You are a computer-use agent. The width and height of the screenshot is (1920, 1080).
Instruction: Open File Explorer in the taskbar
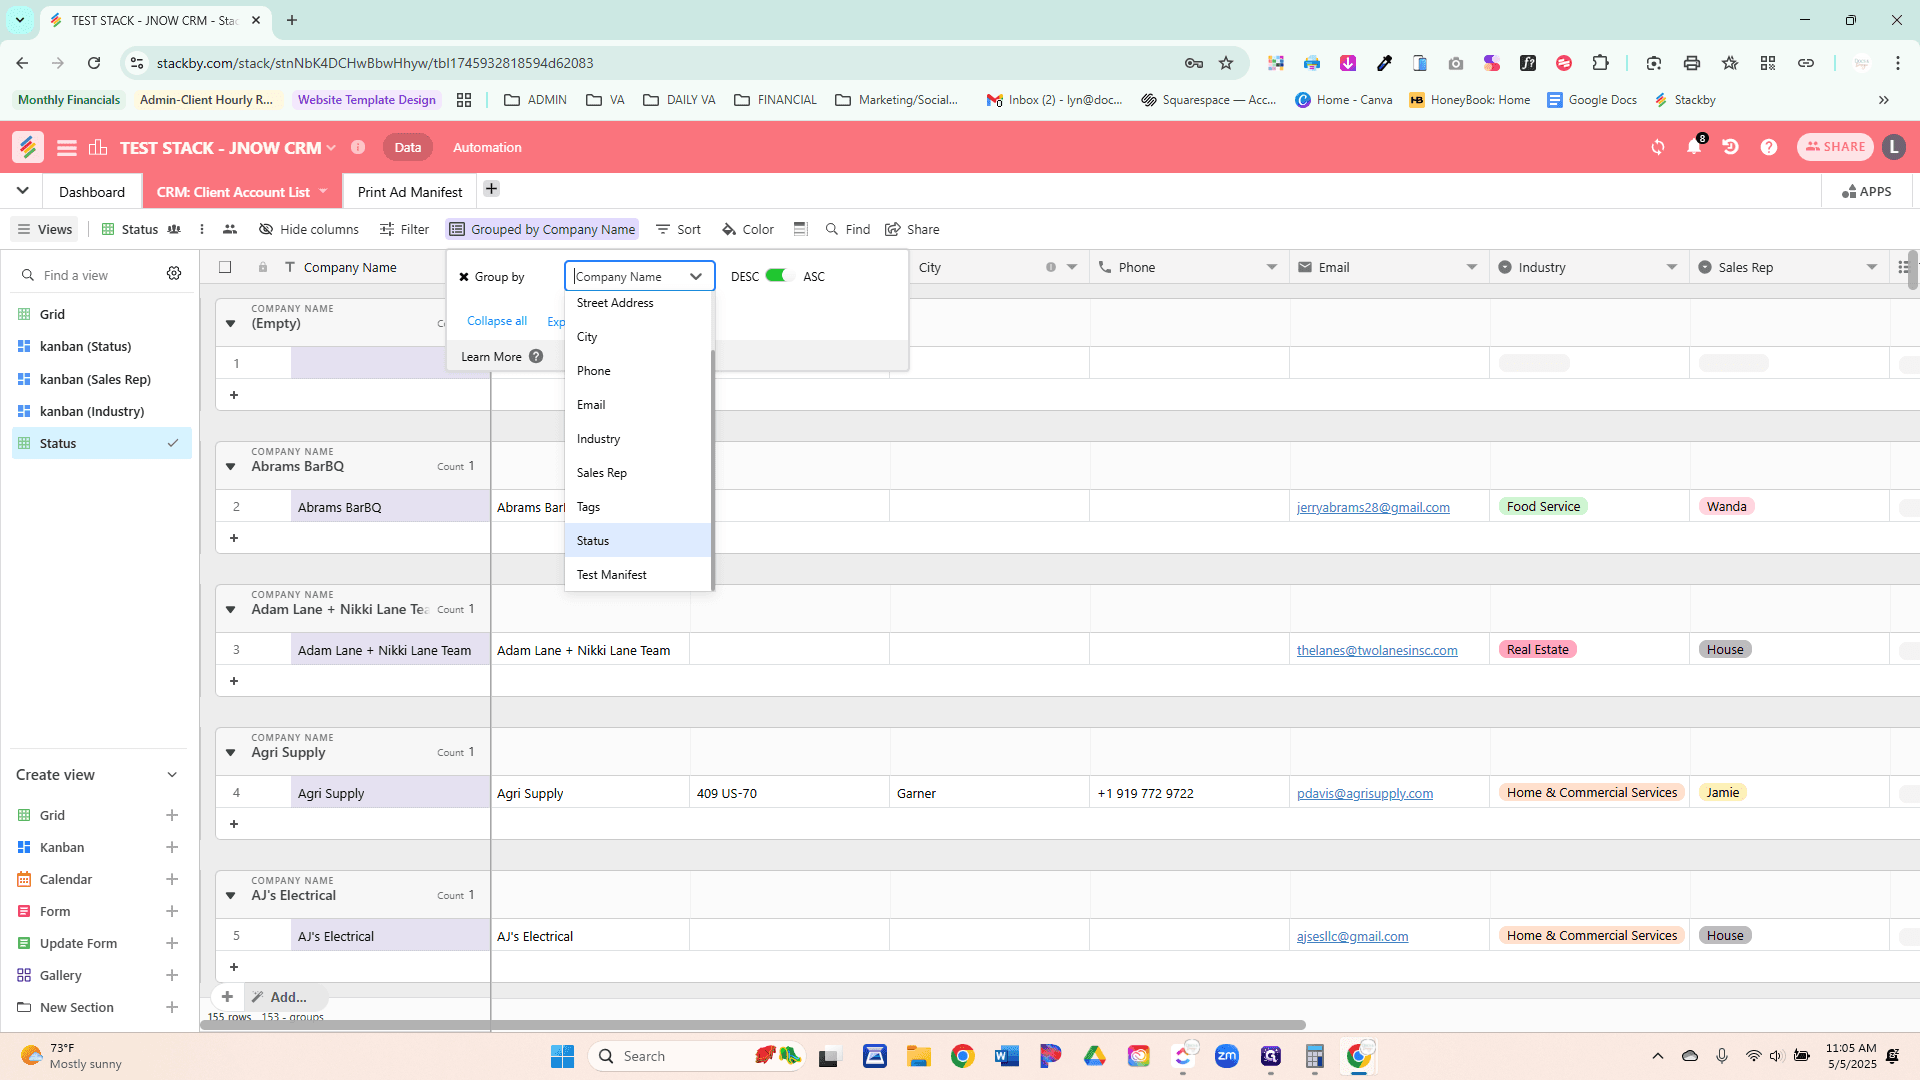pos(918,1056)
